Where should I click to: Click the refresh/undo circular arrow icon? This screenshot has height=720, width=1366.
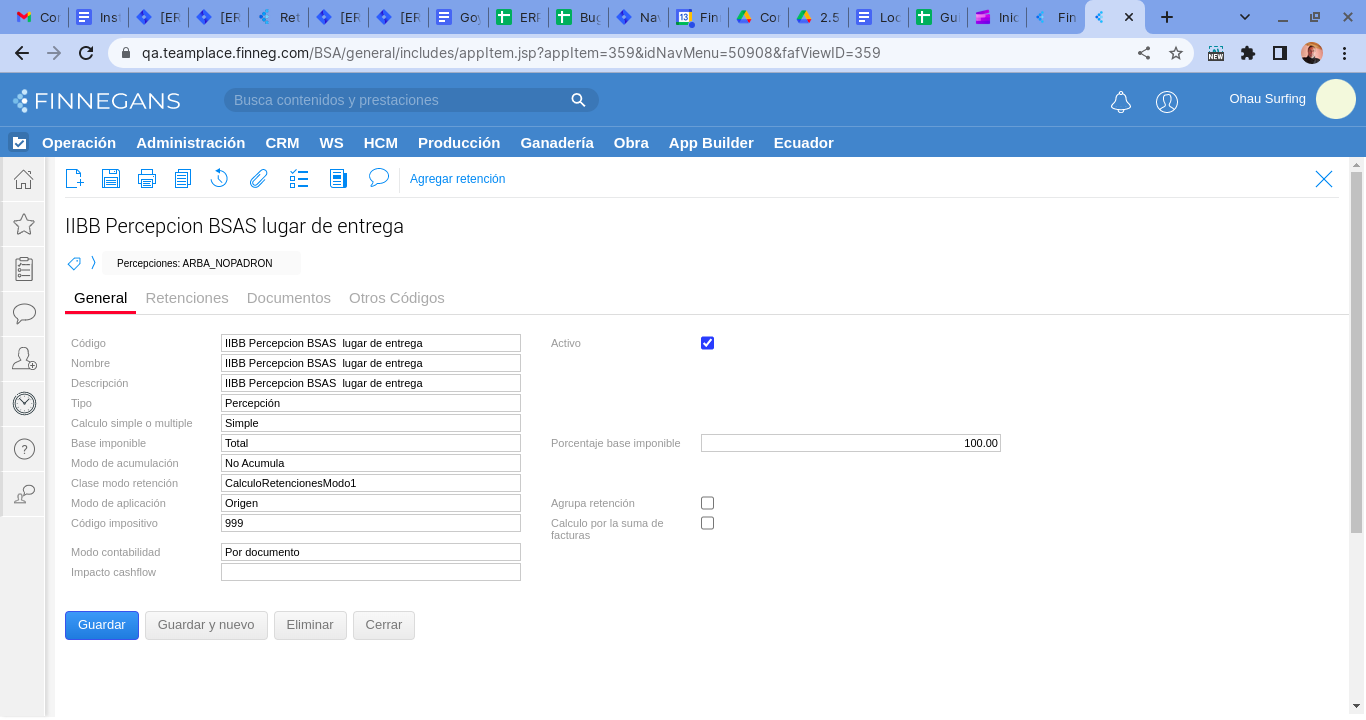coord(220,179)
